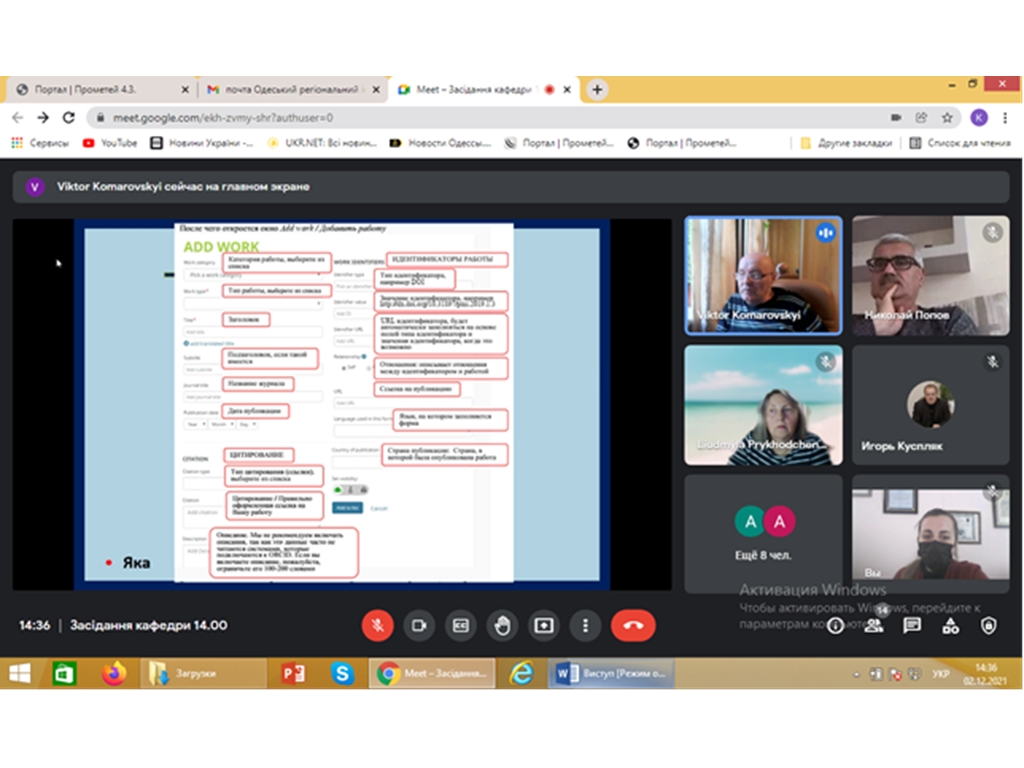Switch to Word 'Виступ' document in taskbar
1024x768 pixels.
pos(611,673)
